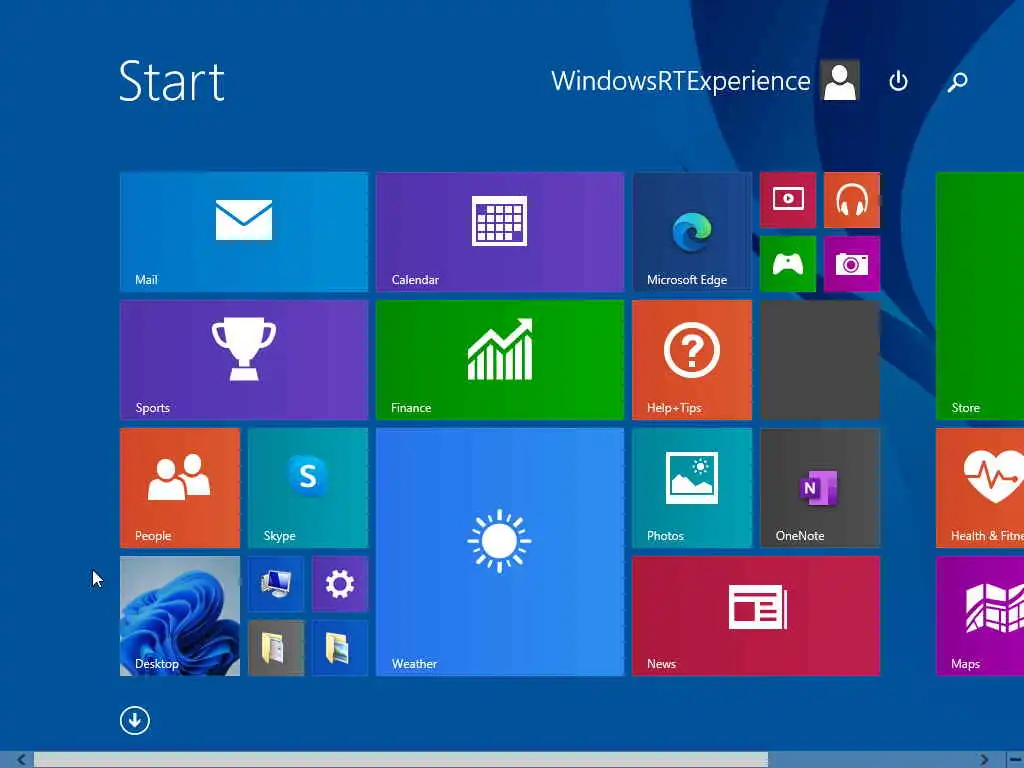Image resolution: width=1024 pixels, height=768 pixels.
Task: Show all apps with down arrow
Action: coord(135,720)
